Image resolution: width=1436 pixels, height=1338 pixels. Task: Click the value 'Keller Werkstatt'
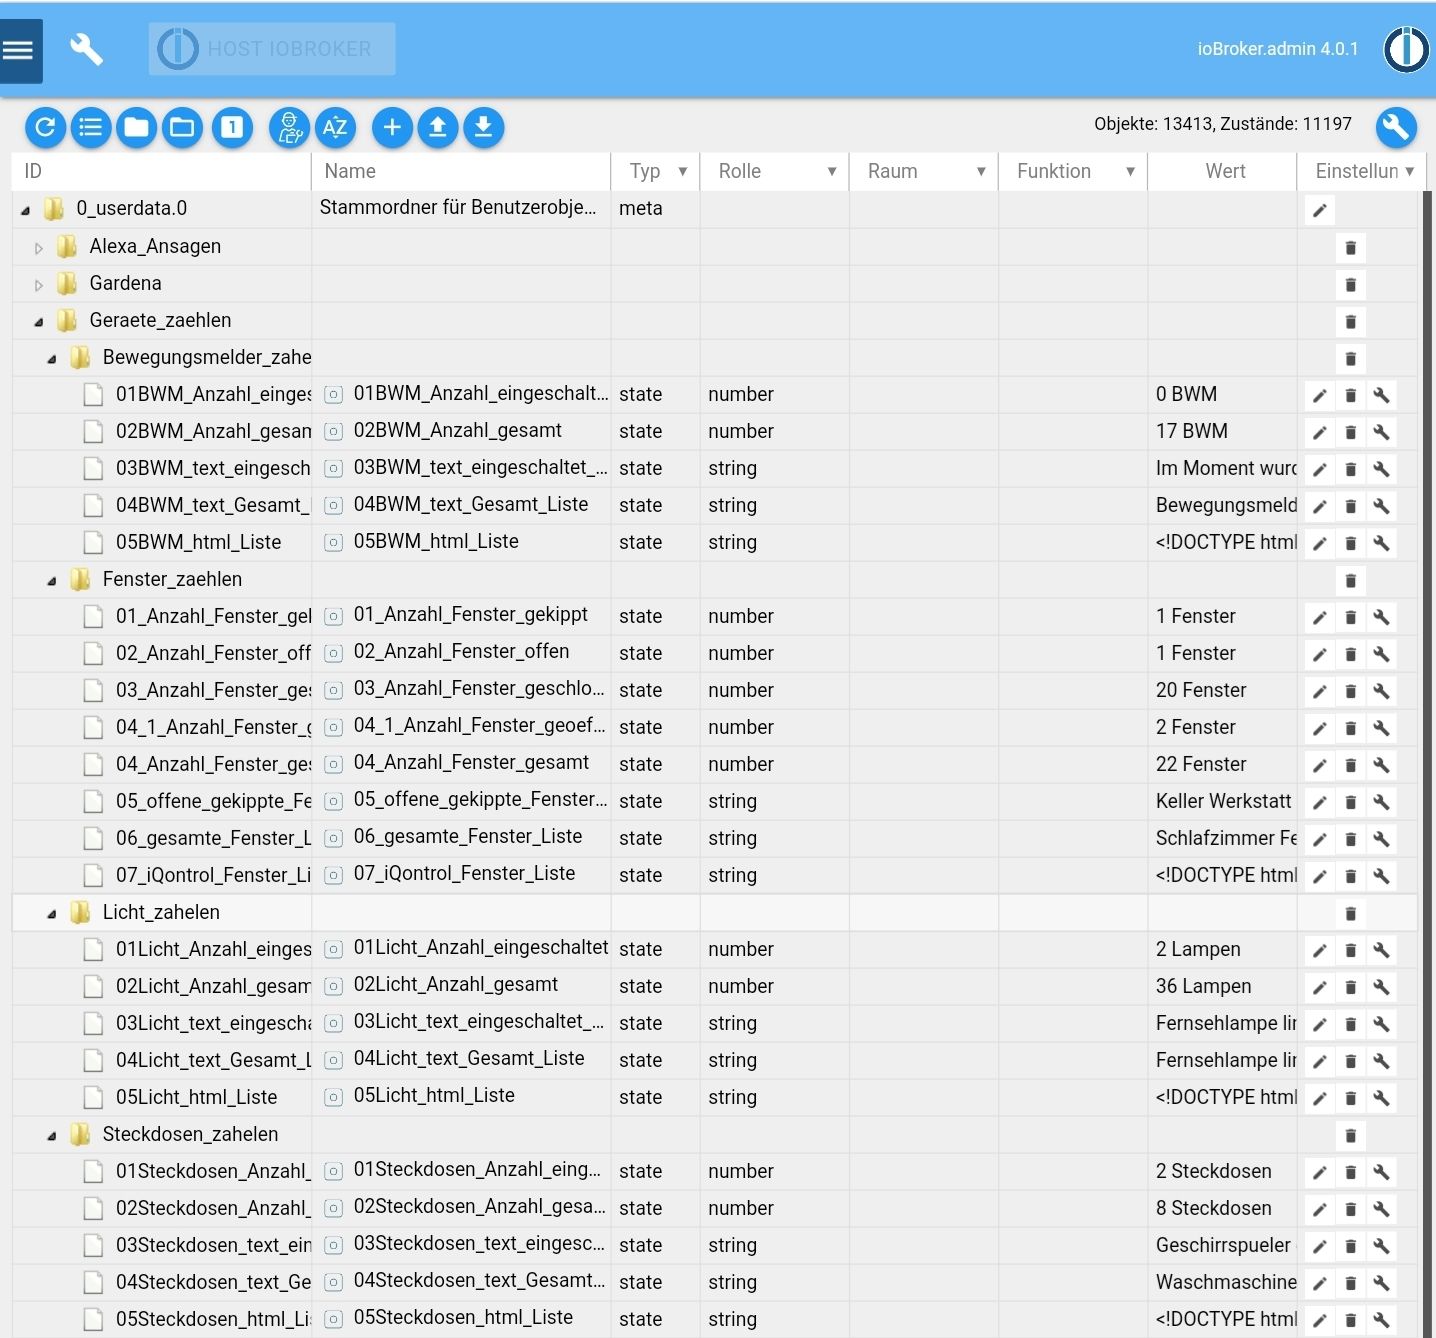[1223, 801]
